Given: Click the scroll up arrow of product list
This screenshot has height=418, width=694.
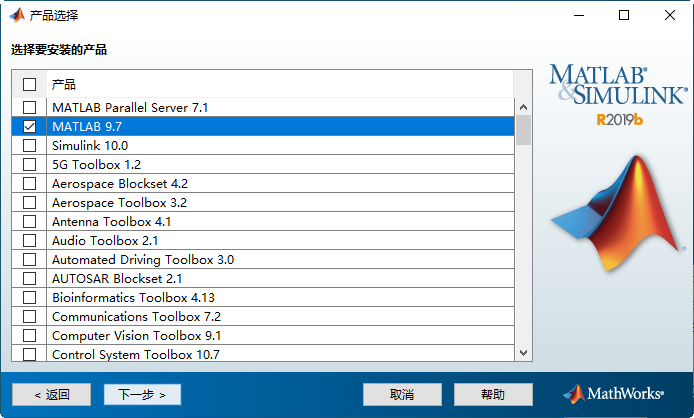Looking at the screenshot, I should [x=524, y=107].
